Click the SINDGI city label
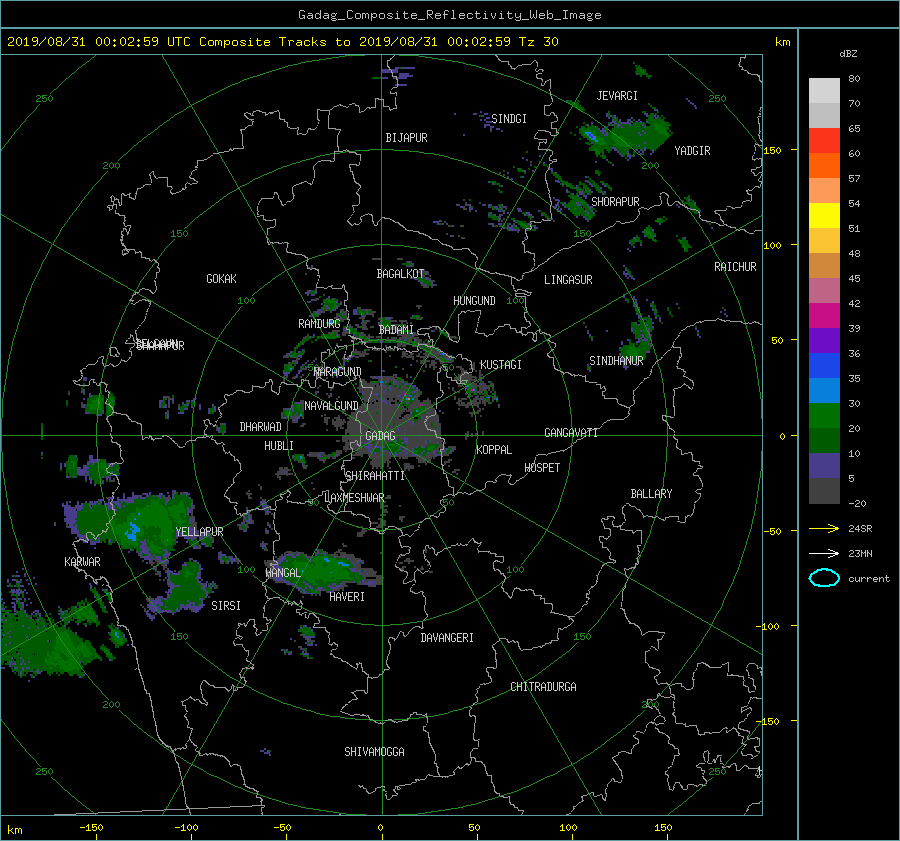The image size is (900, 841). click(509, 119)
